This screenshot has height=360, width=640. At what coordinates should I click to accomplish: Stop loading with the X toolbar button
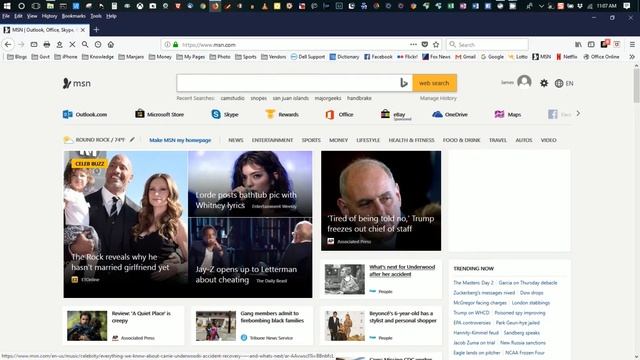pos(72,44)
